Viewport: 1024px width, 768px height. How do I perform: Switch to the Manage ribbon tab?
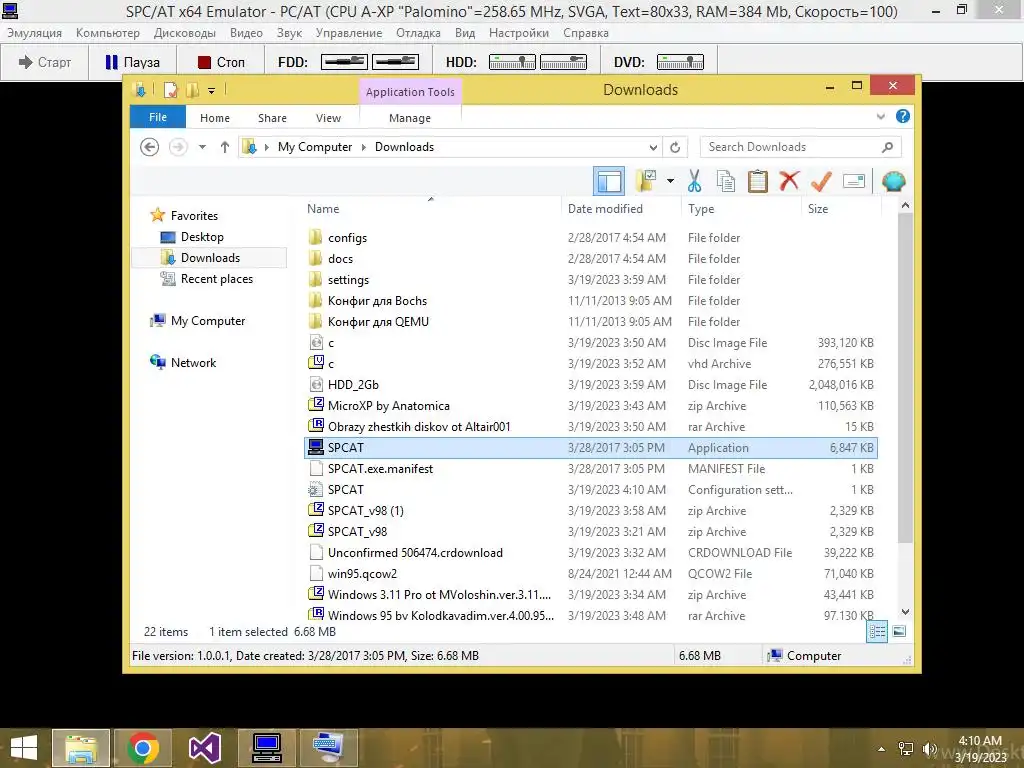click(410, 118)
